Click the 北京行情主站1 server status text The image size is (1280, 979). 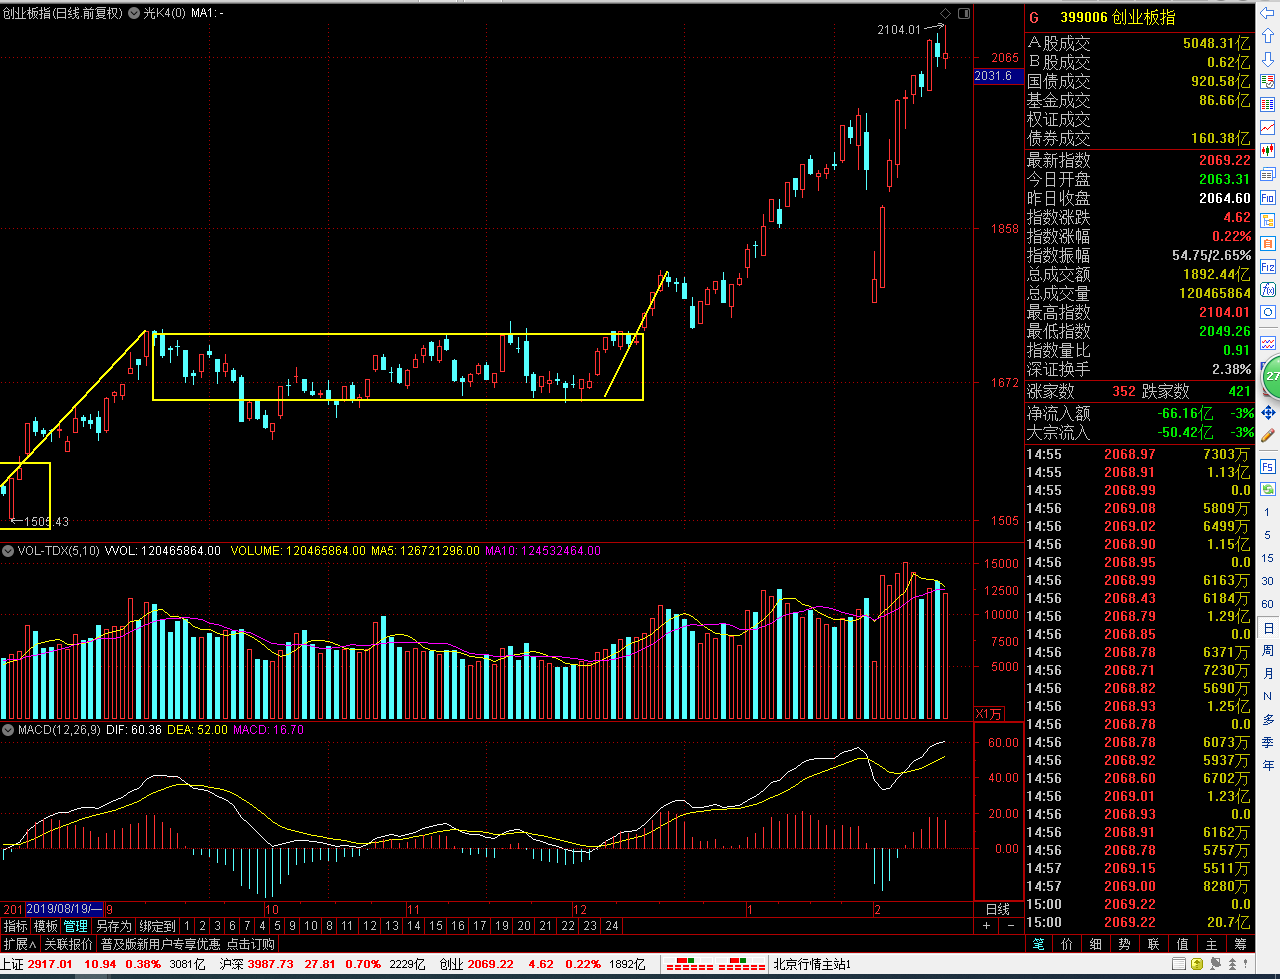811,964
